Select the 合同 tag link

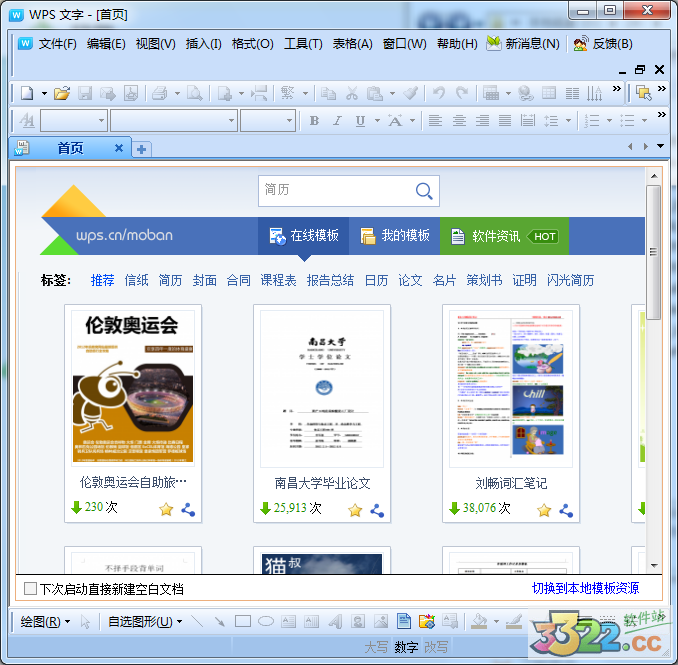pyautogui.click(x=239, y=280)
